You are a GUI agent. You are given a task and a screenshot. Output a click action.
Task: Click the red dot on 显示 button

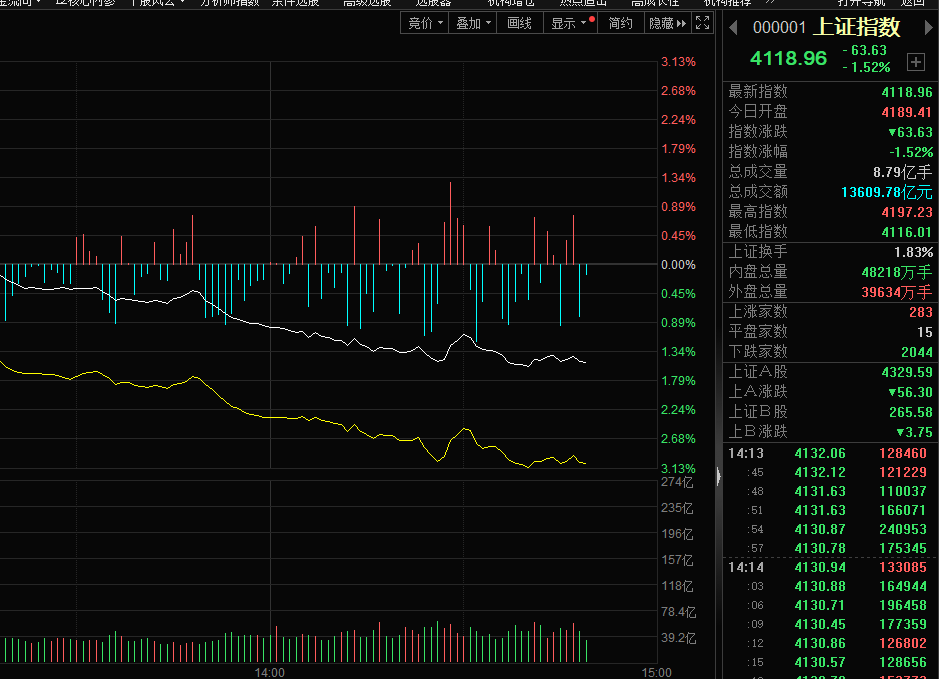592,19
